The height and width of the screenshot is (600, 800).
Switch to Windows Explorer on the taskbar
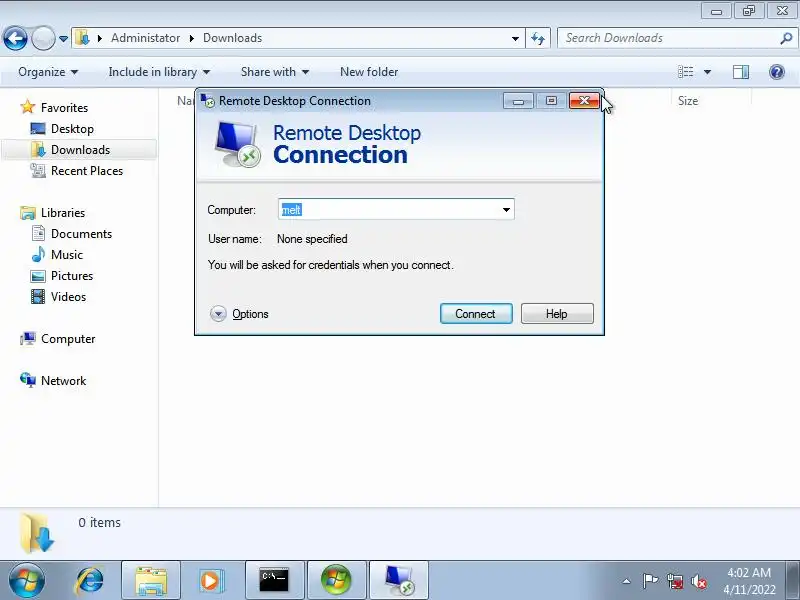pos(151,581)
